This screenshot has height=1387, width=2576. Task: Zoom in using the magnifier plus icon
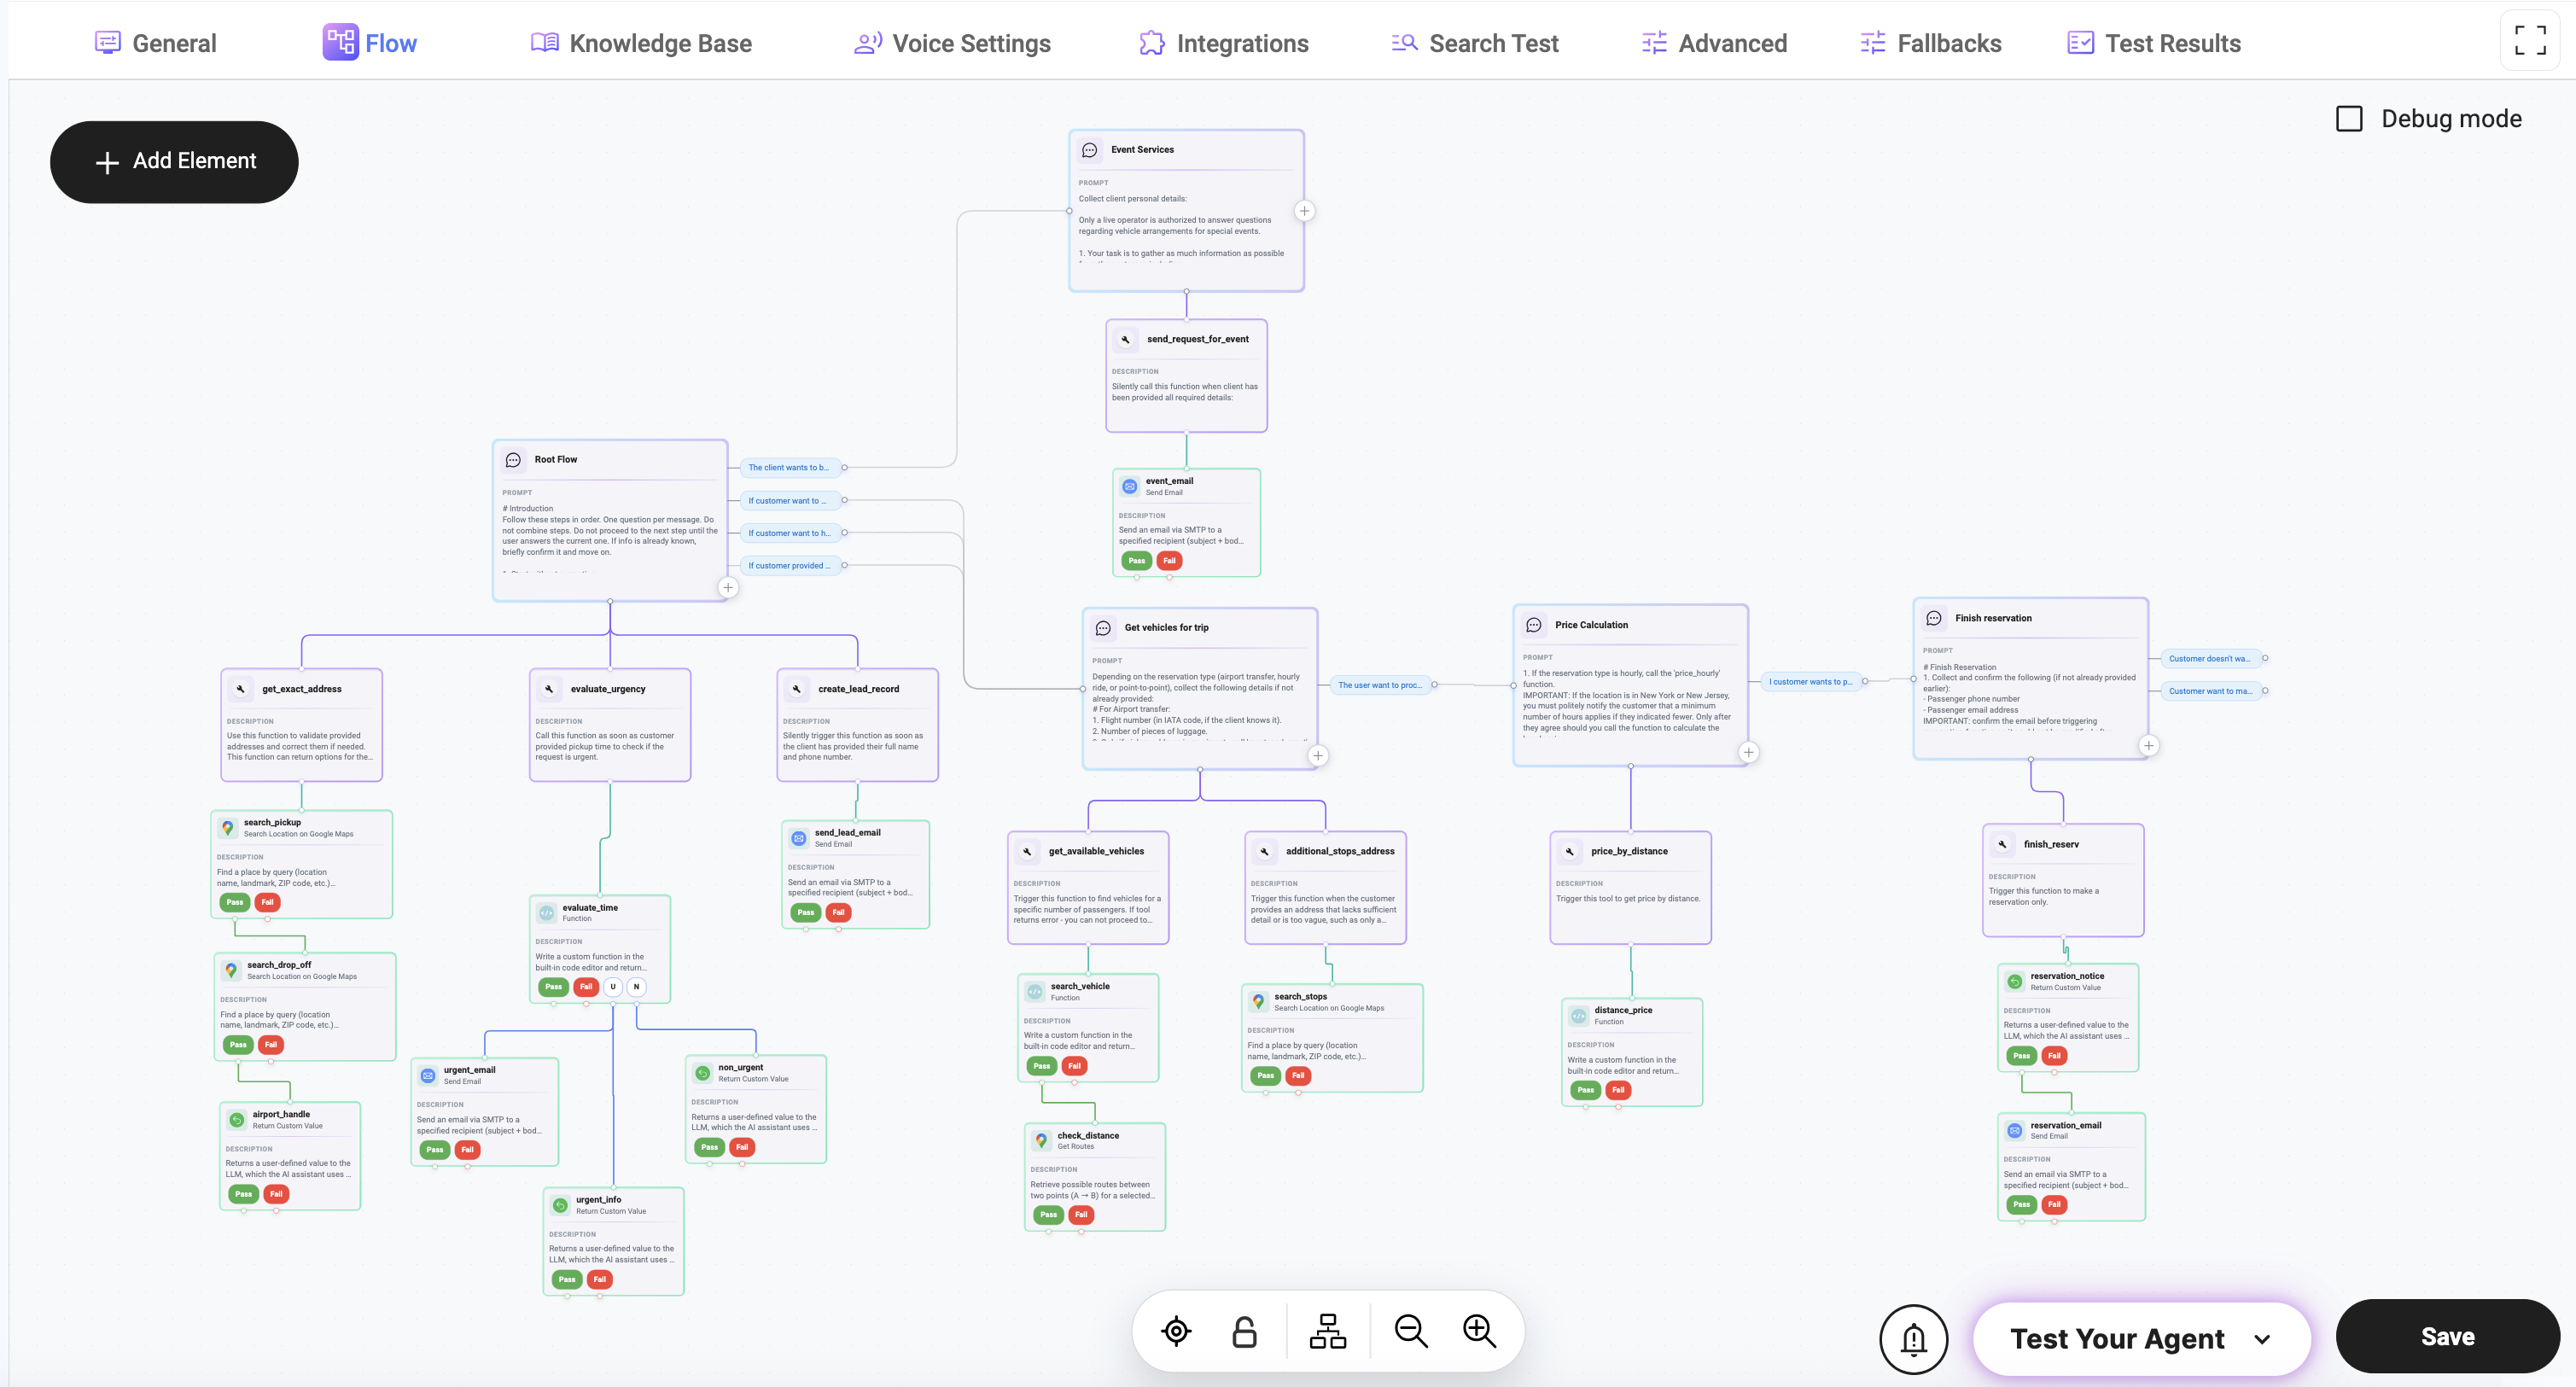click(x=1479, y=1331)
